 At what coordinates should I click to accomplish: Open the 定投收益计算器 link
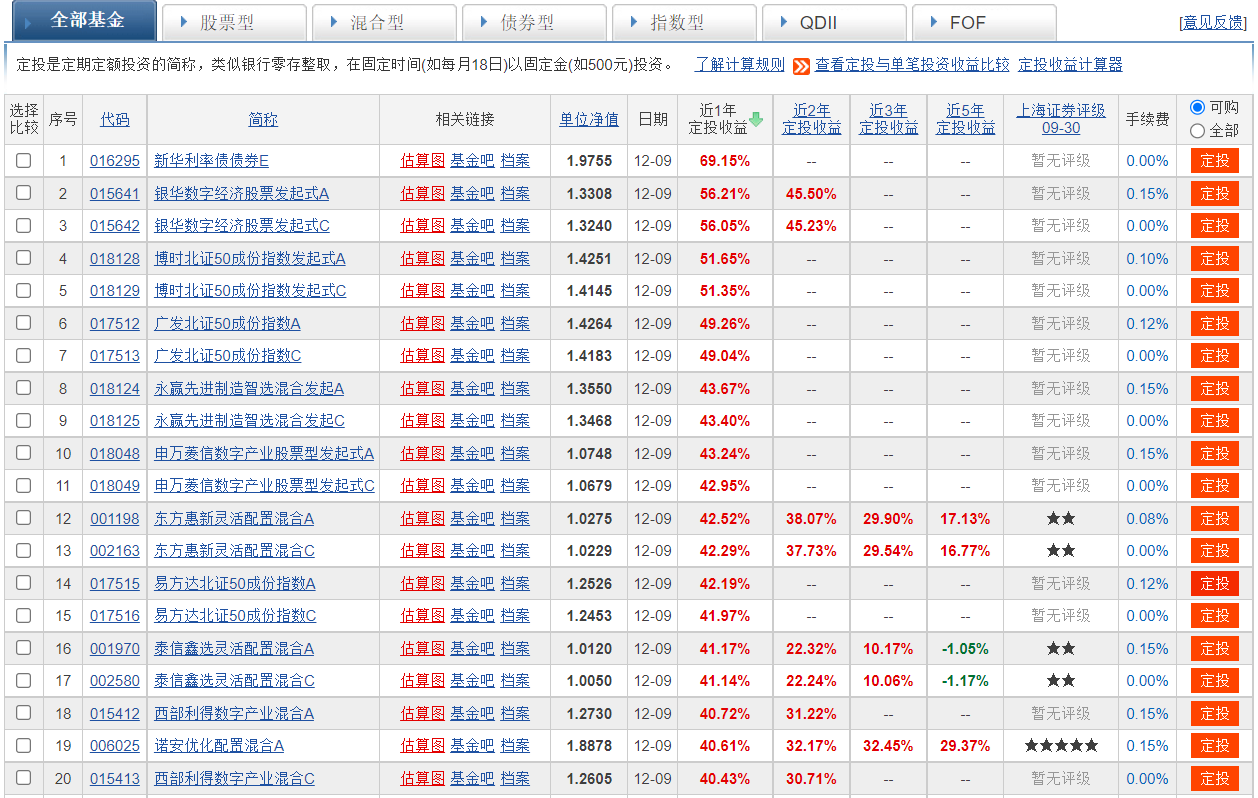click(1070, 65)
